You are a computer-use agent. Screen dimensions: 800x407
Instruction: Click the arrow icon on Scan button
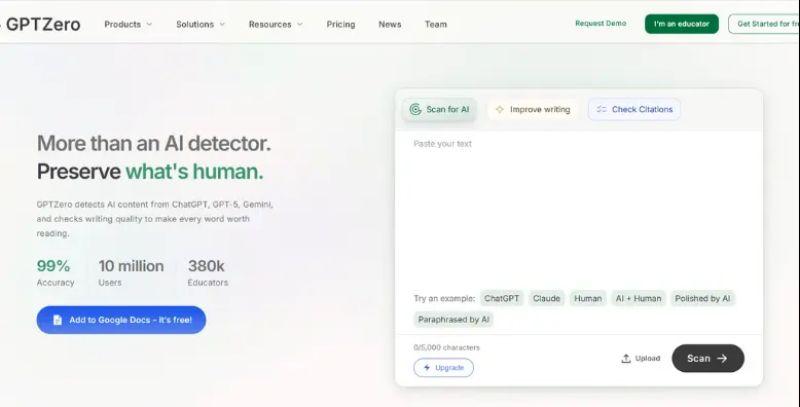coord(722,359)
